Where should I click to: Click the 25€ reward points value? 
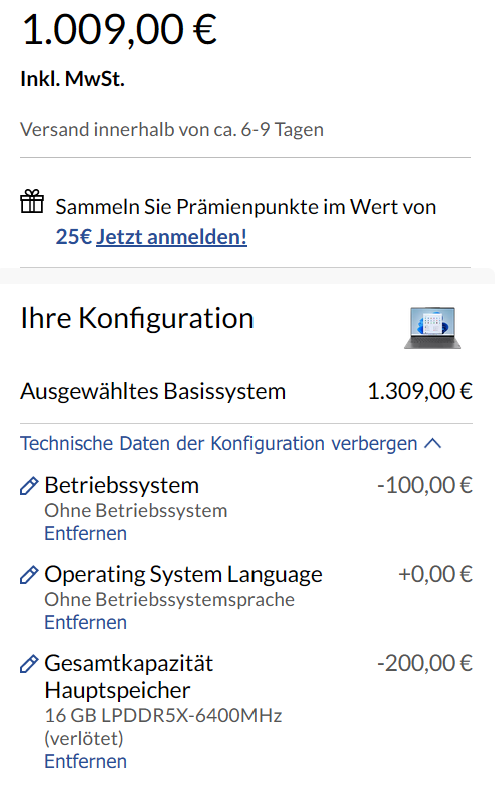coord(74,237)
